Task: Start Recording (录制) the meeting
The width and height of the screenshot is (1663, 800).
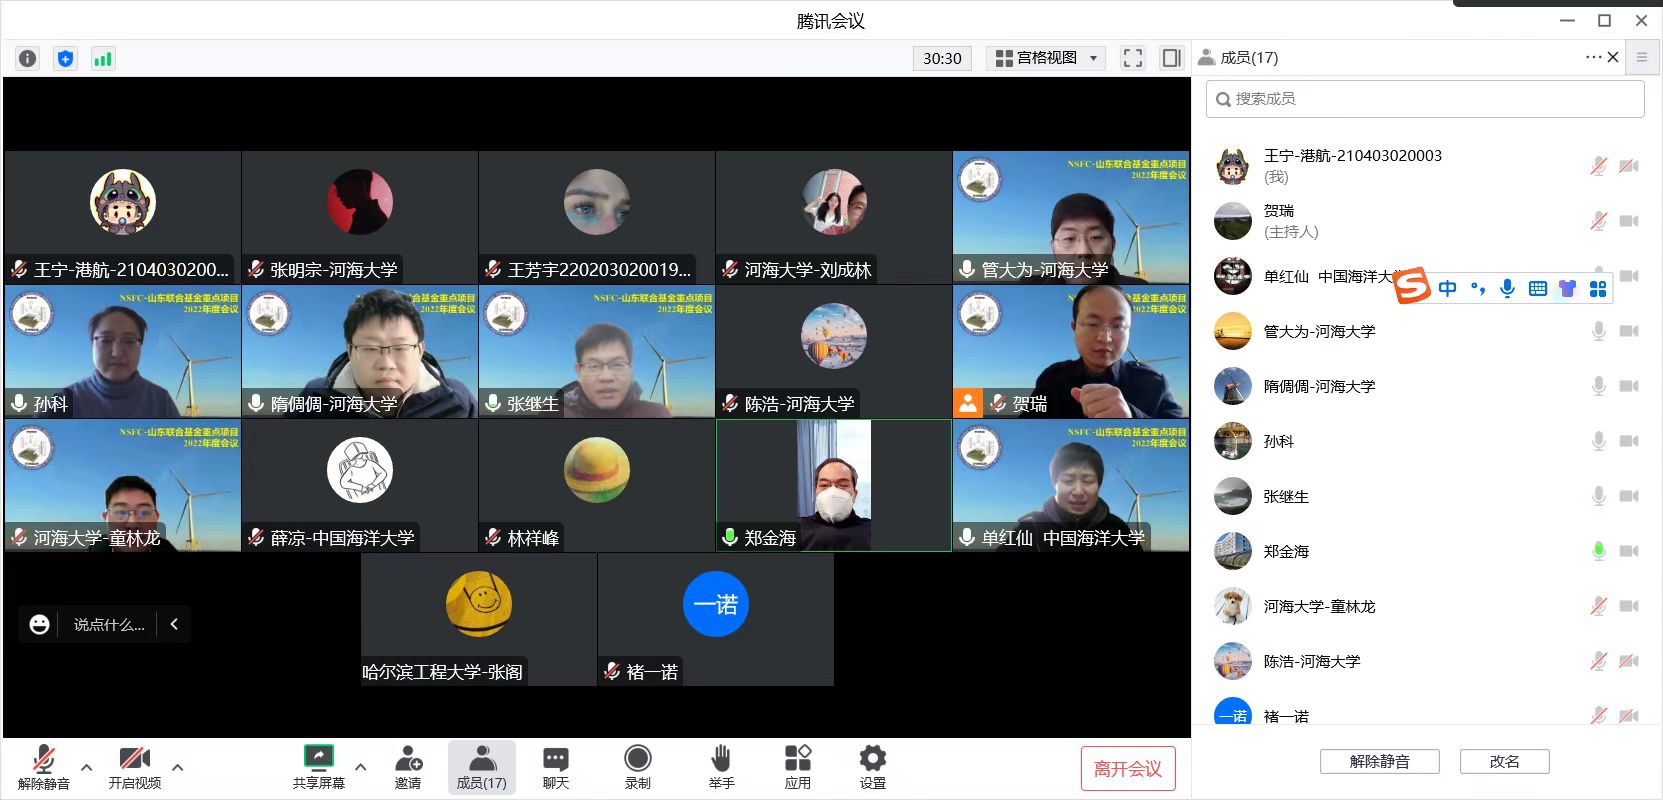Action: click(x=637, y=767)
